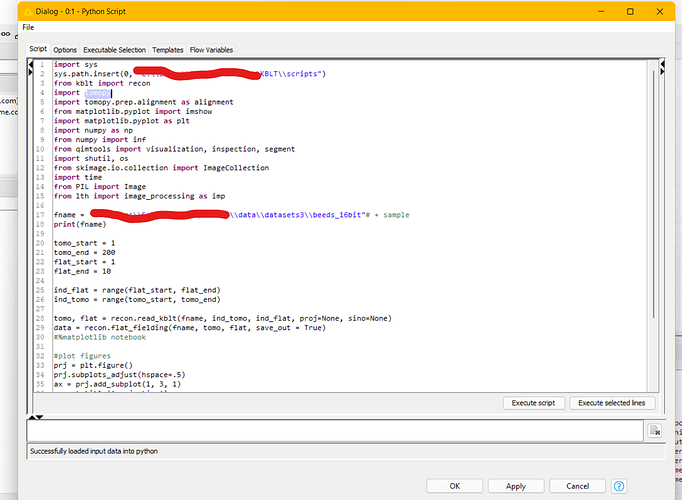
Task: Collapse right panel arrow beside script editor
Action: 662,64
